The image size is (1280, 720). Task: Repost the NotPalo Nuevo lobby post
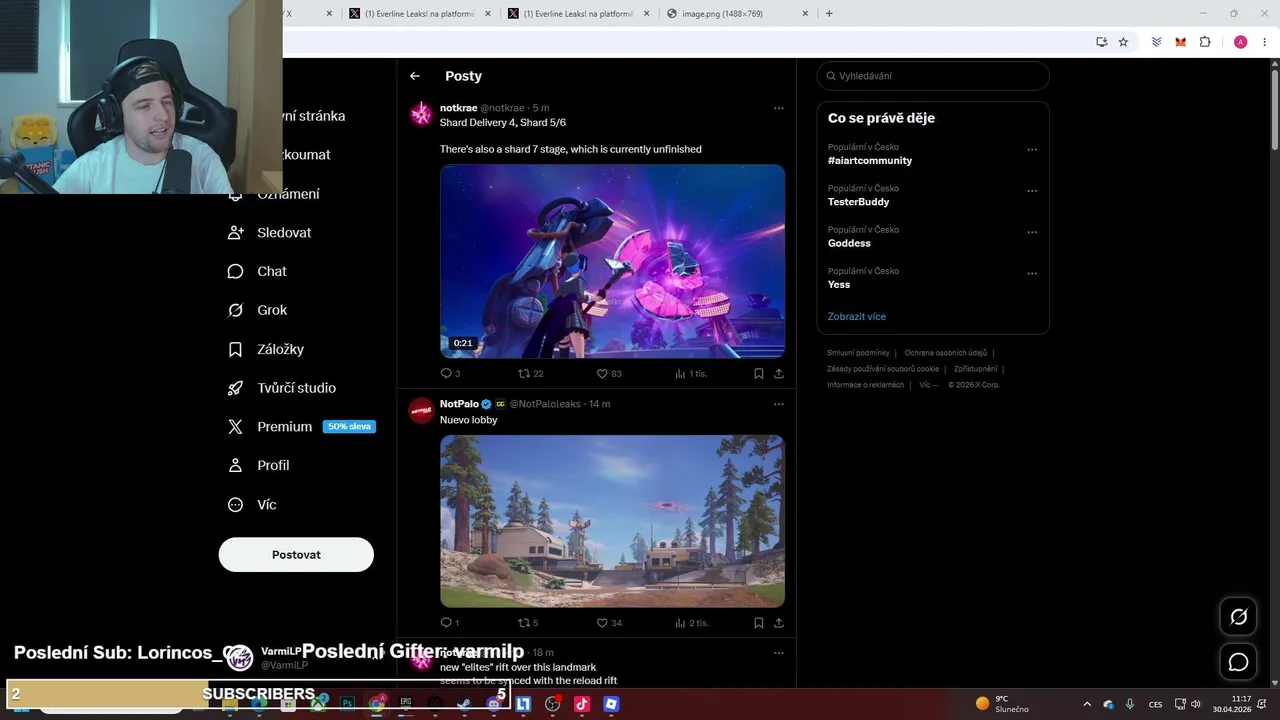pos(528,622)
